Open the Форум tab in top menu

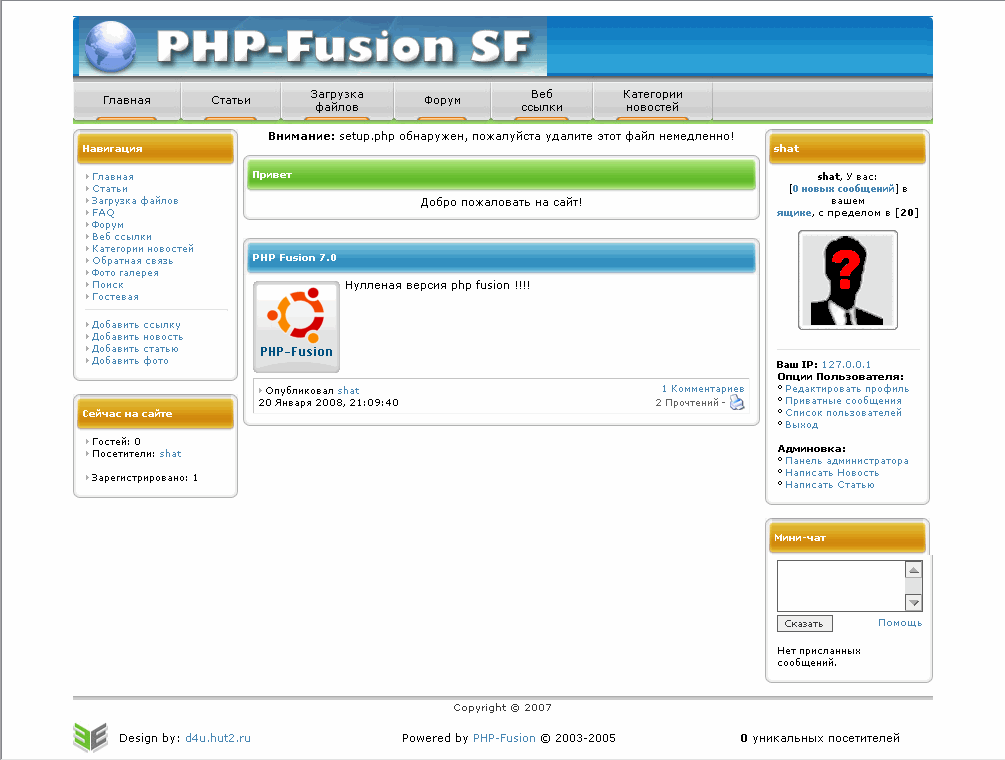click(442, 101)
